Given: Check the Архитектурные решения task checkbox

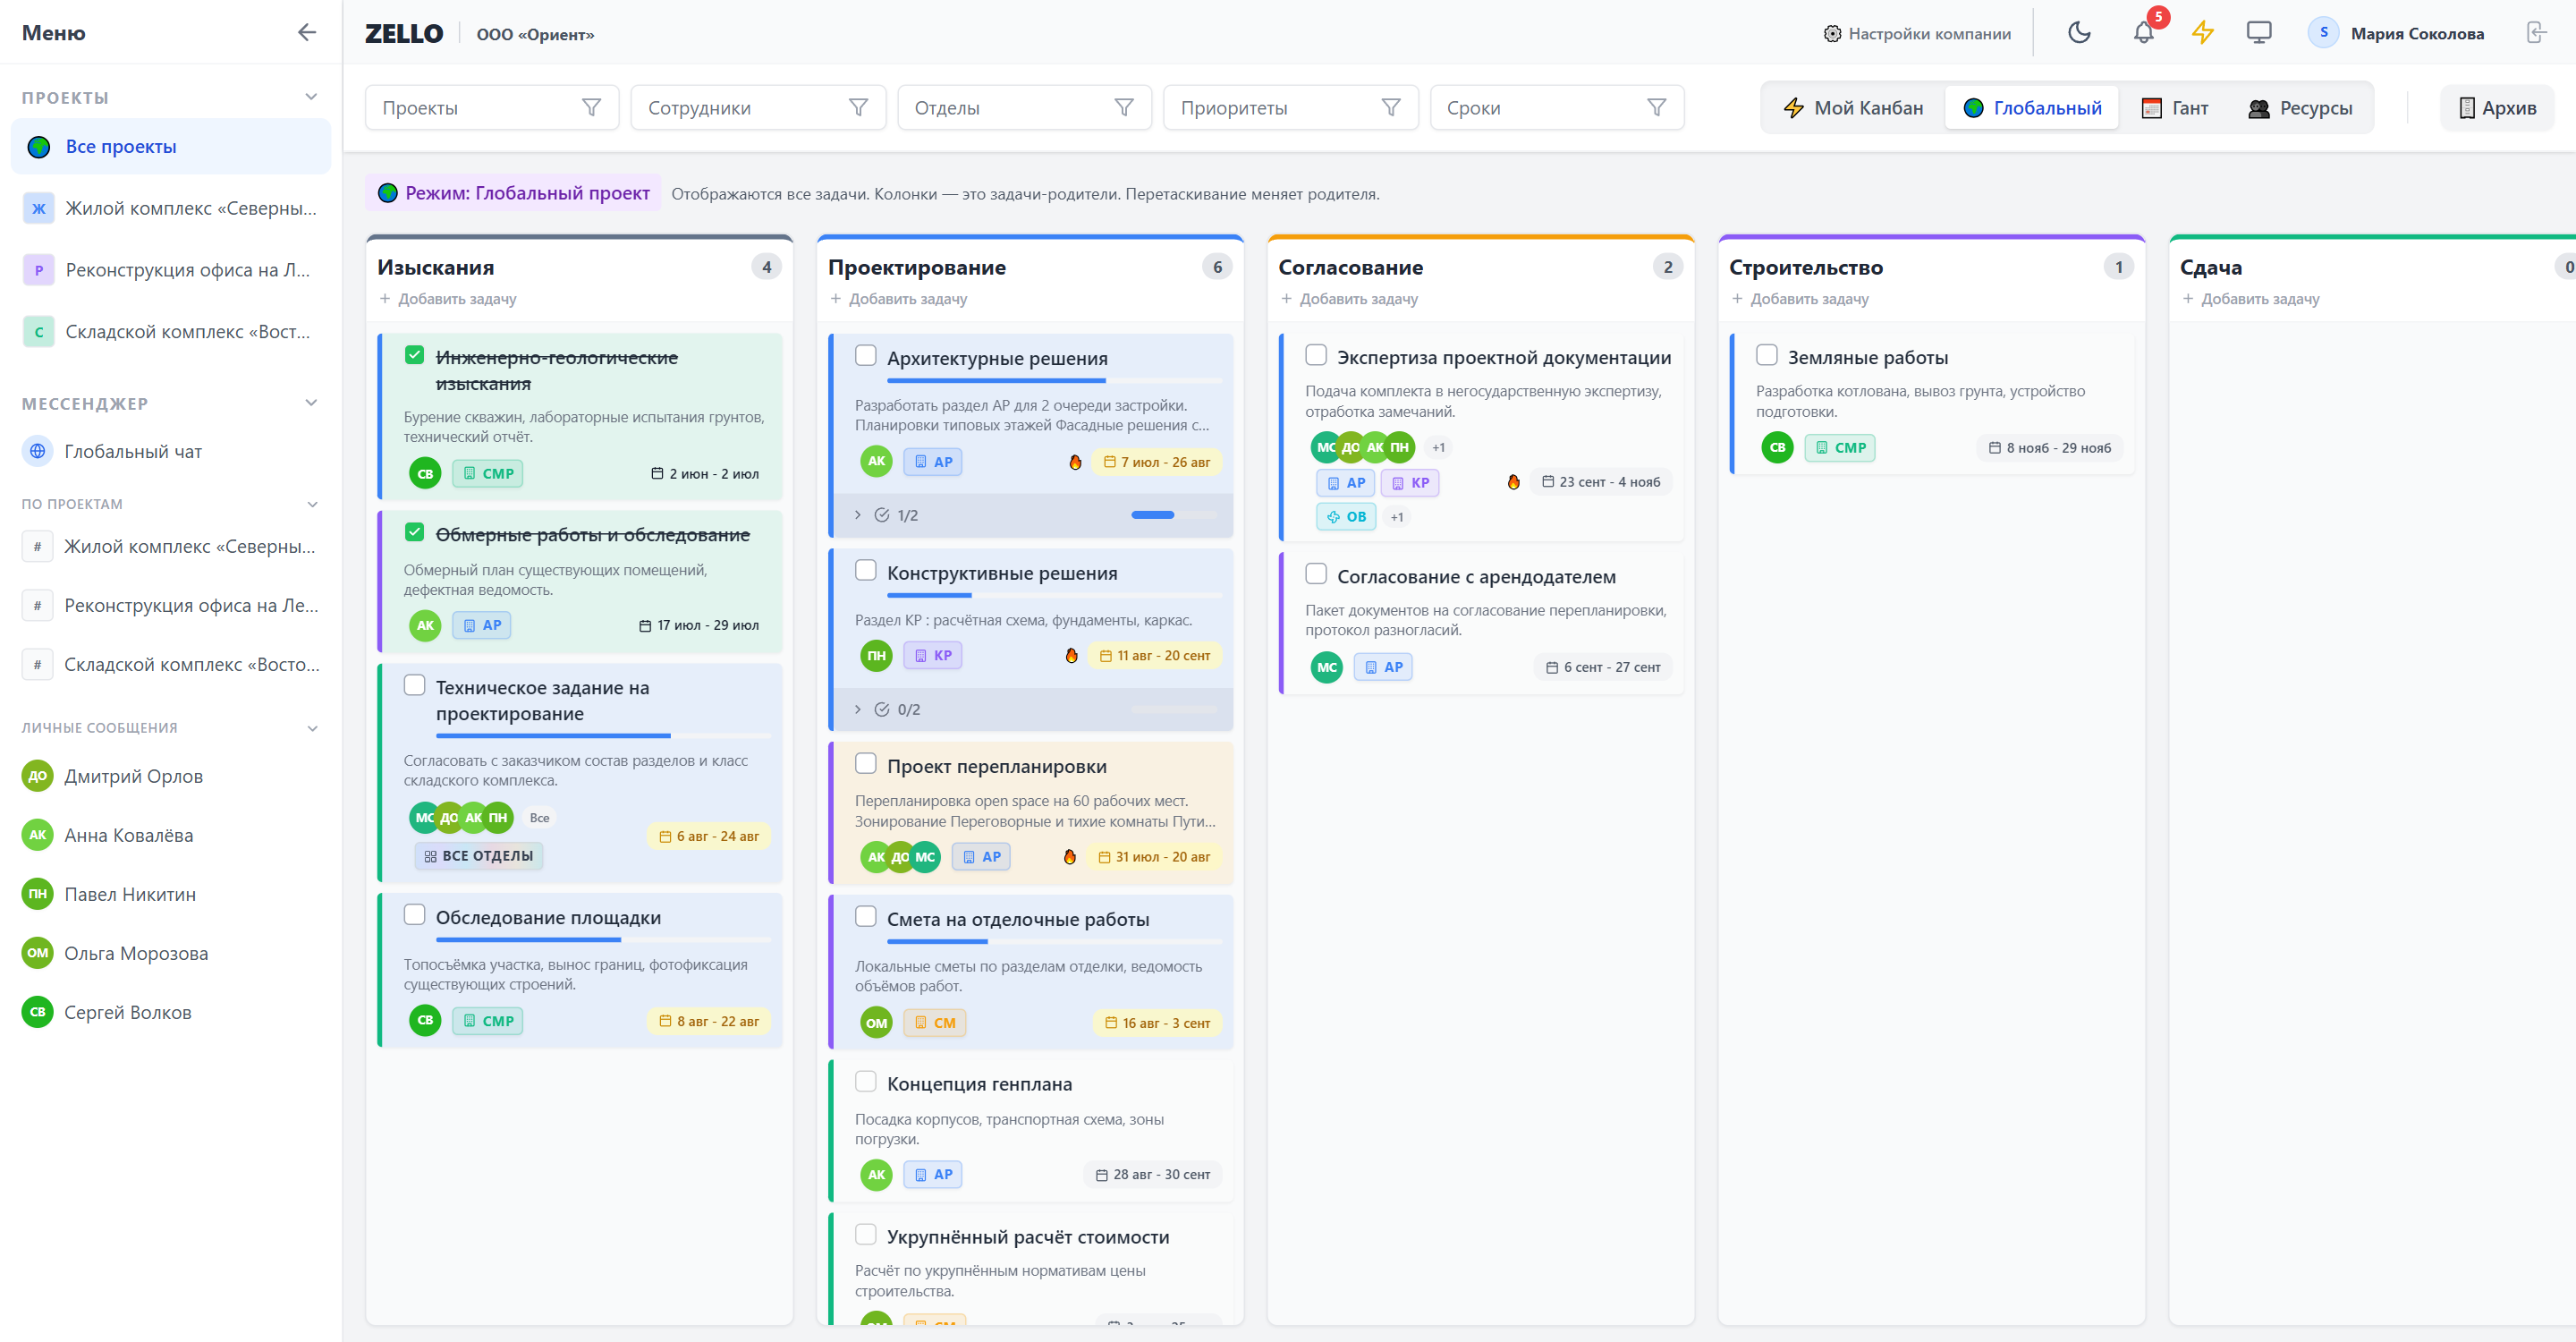Looking at the screenshot, I should pos(866,356).
